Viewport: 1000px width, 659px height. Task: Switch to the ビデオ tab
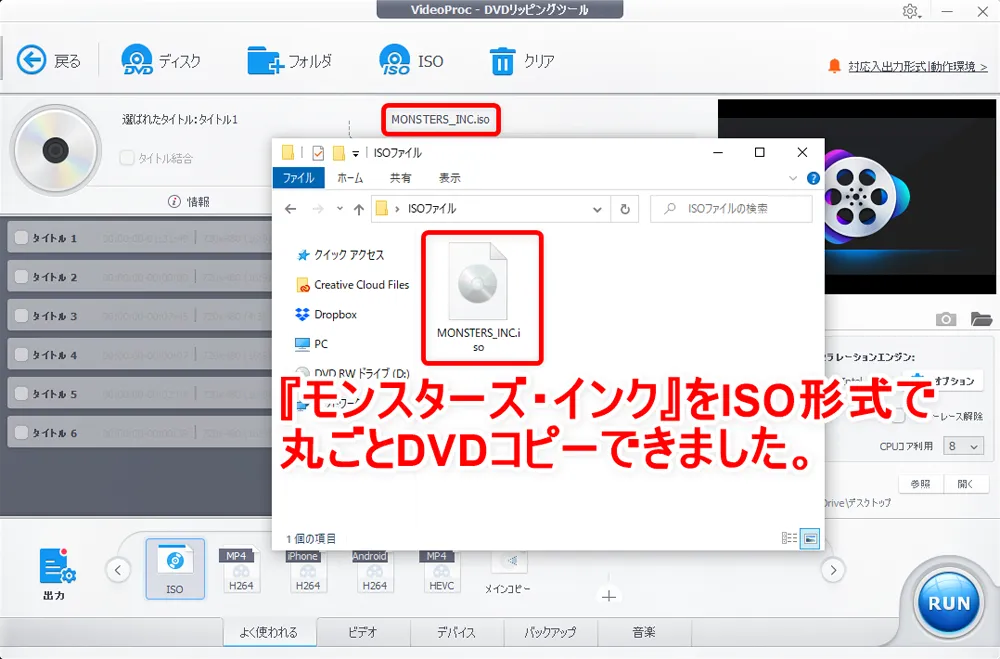(363, 632)
